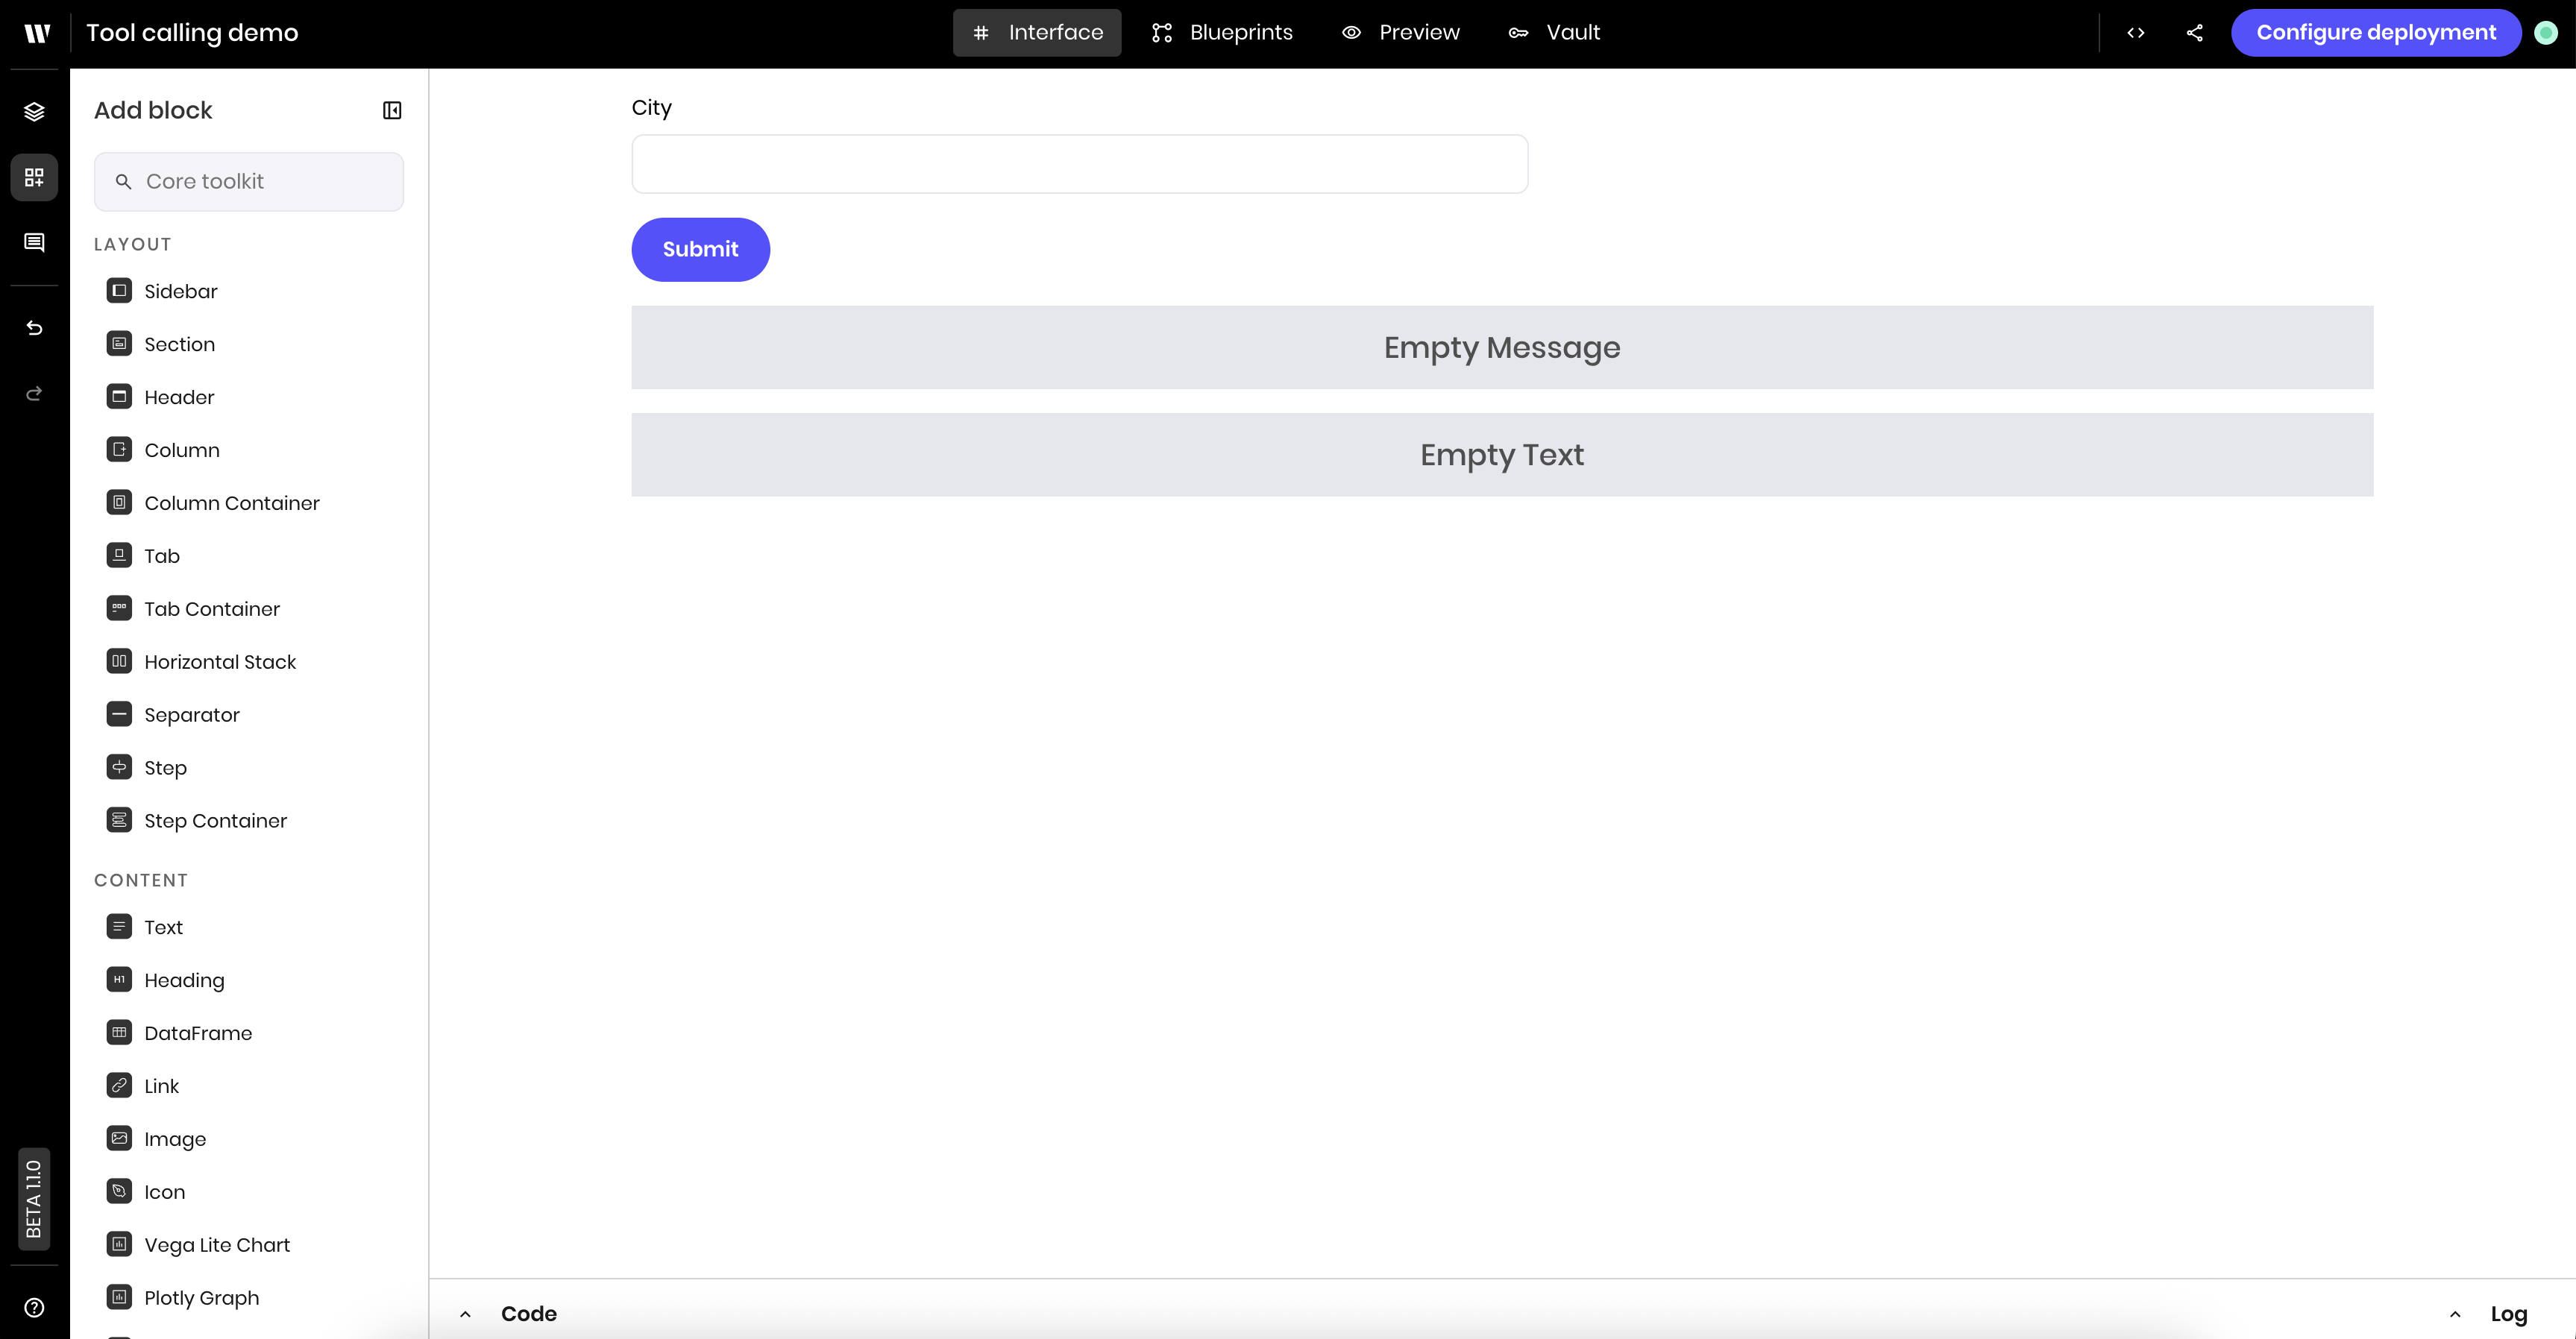
Task: Select the Empty Message block
Action: click(x=1501, y=347)
